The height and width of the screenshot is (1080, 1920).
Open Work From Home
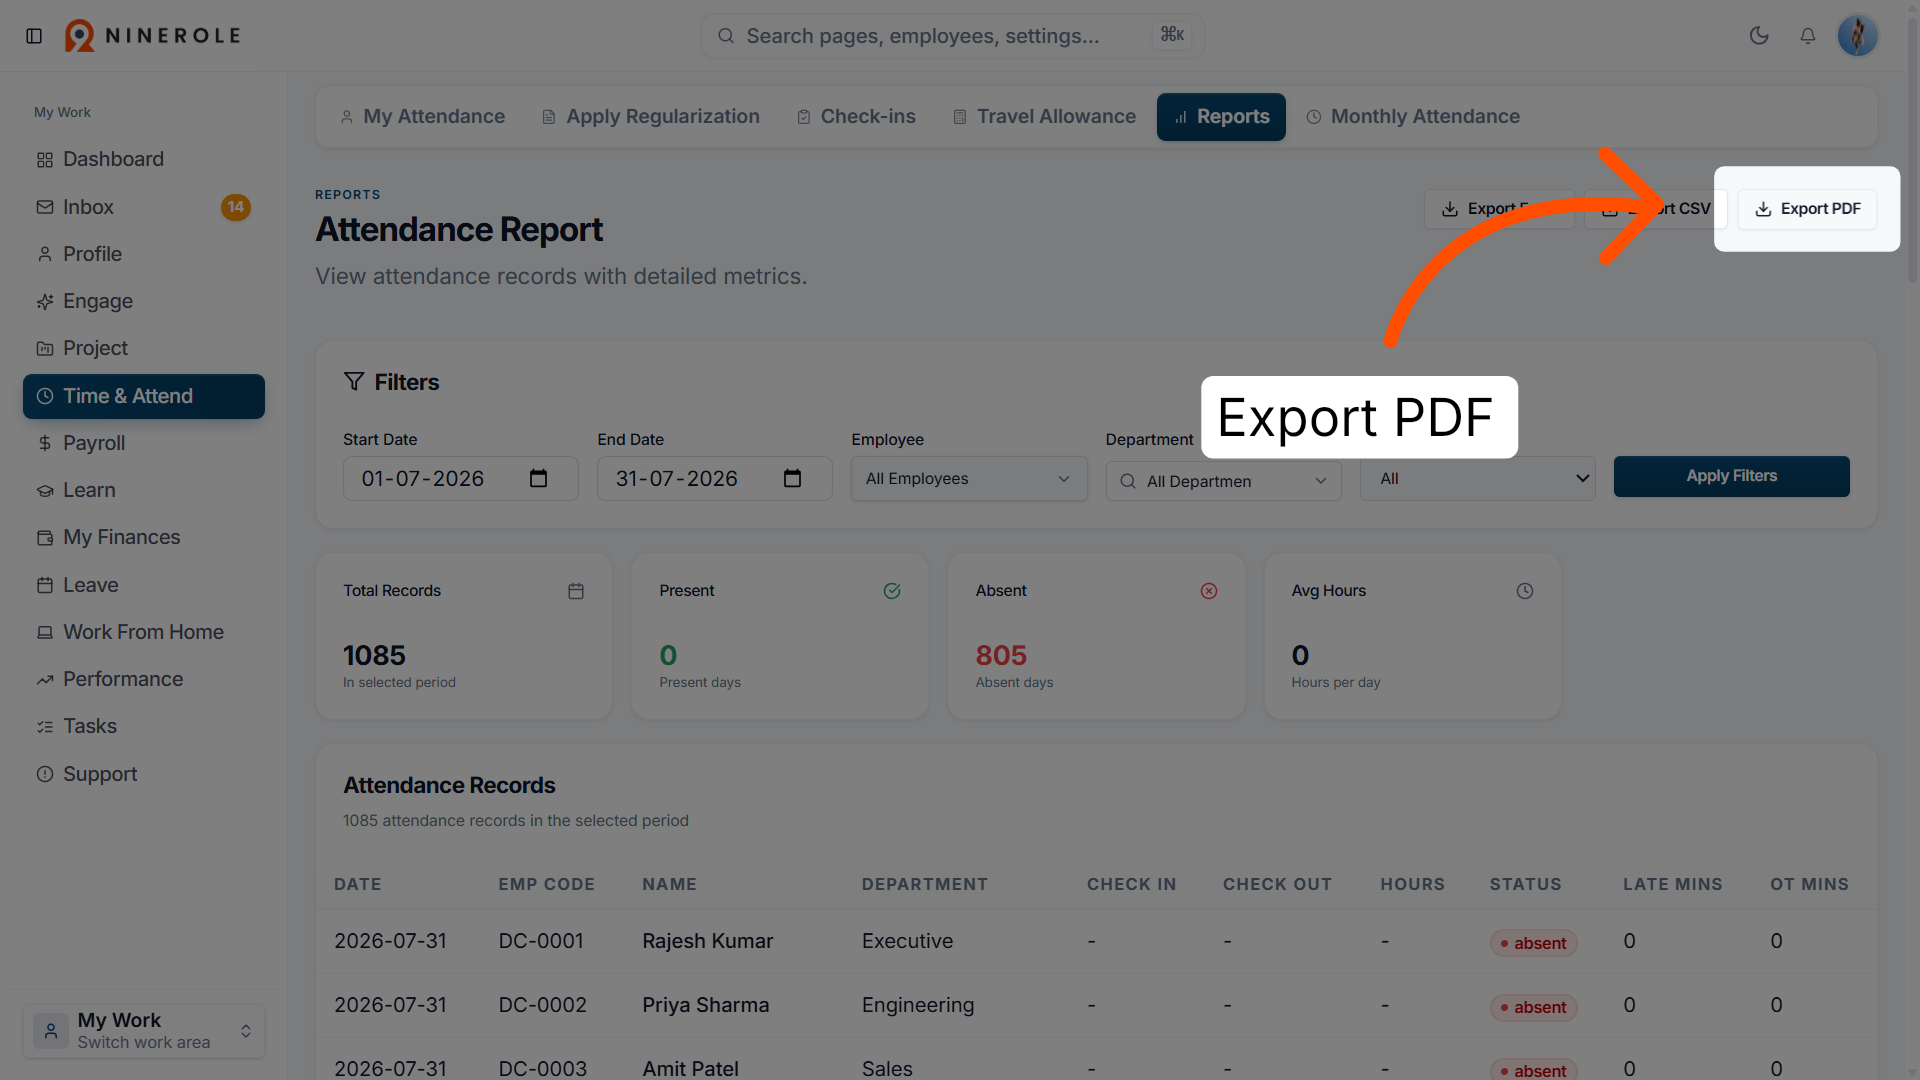coord(143,632)
